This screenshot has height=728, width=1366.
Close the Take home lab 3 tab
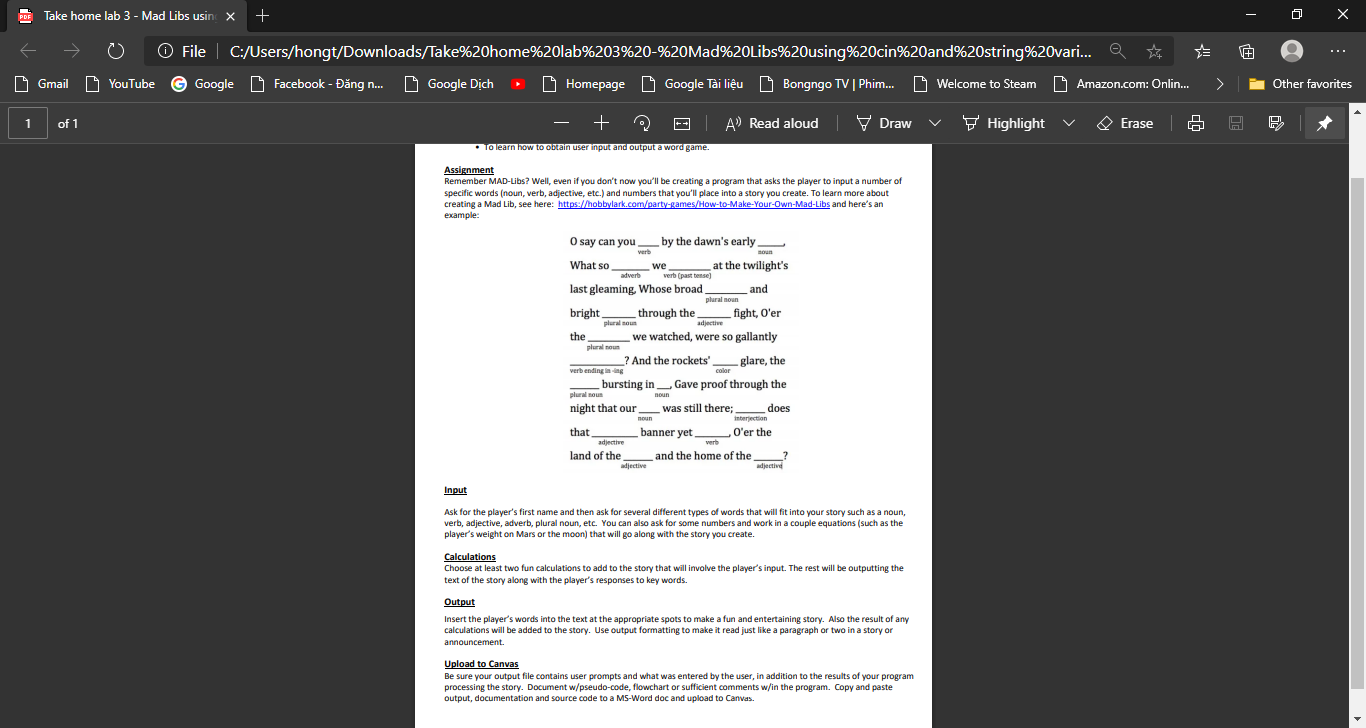point(230,16)
